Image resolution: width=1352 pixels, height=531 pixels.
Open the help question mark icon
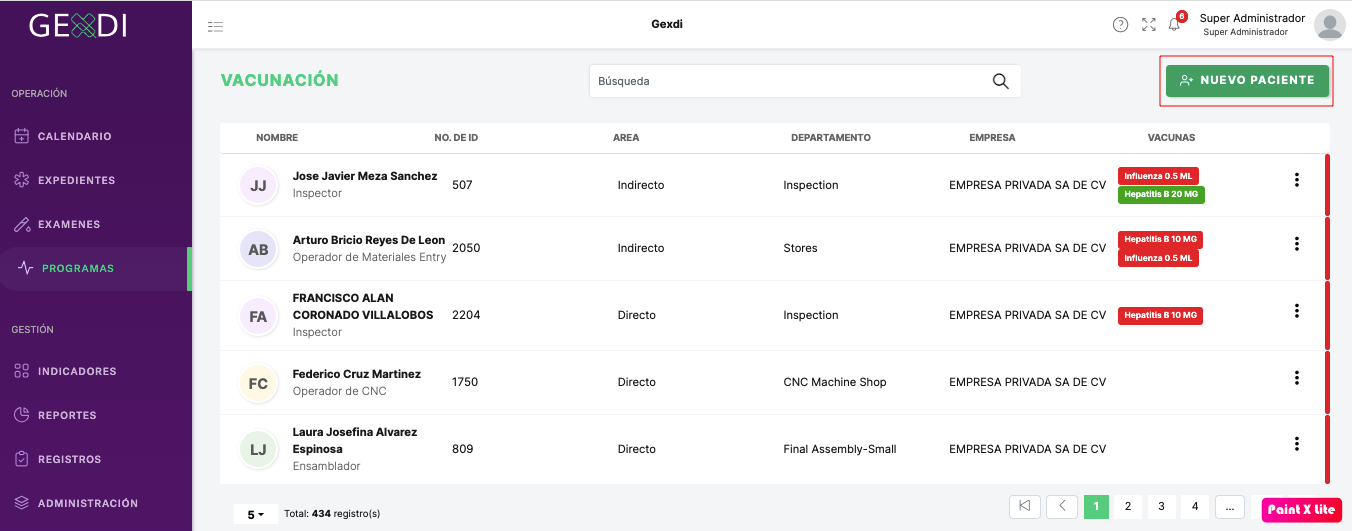point(1120,25)
